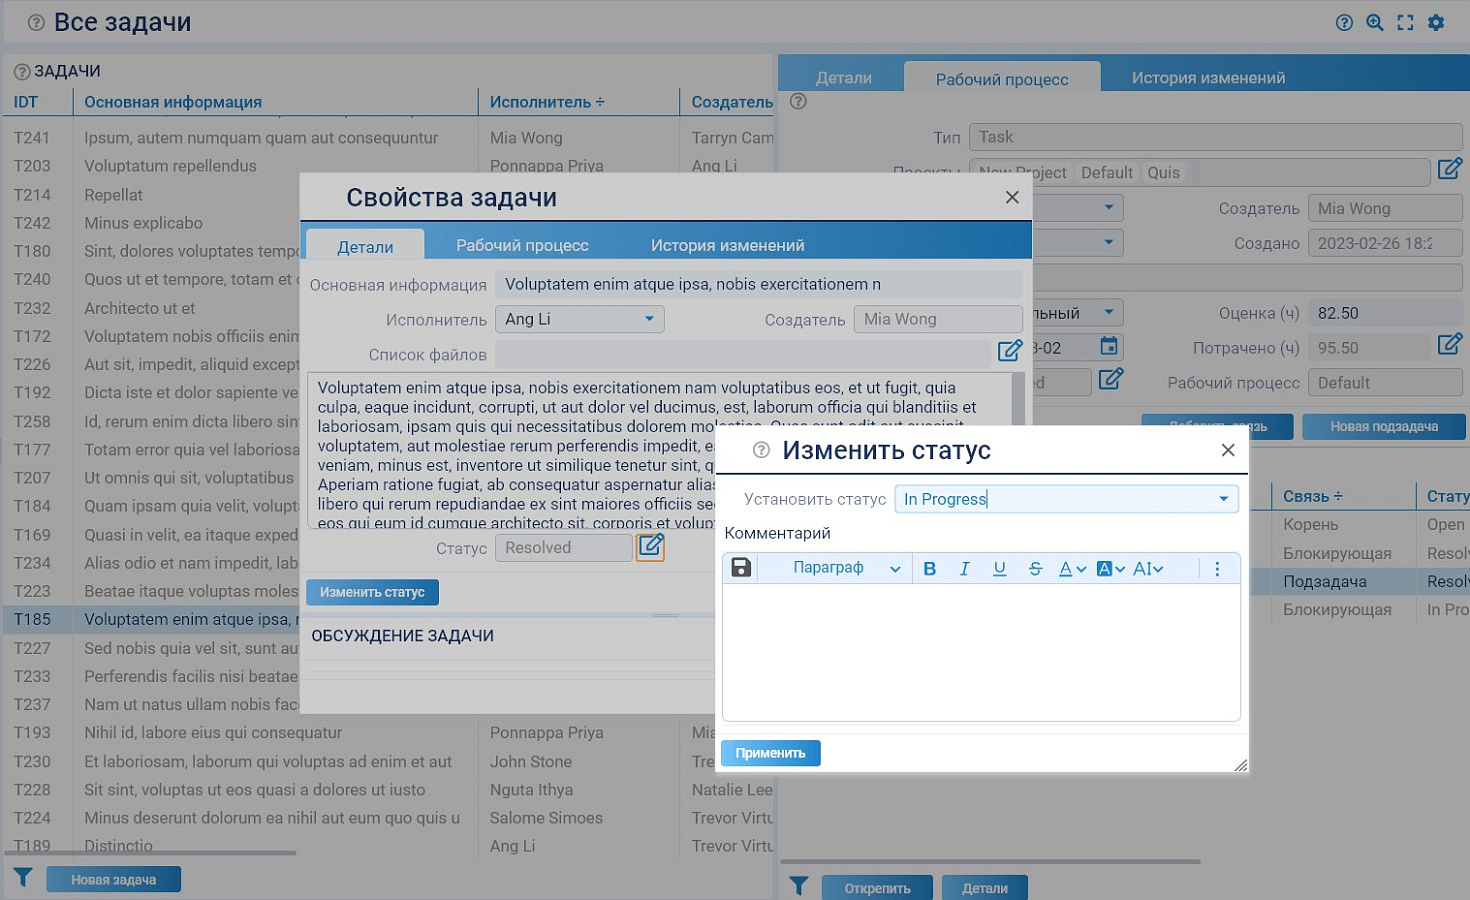Click the help icon beside ЗАДАЧИ header
The image size is (1470, 900).
[x=22, y=72]
